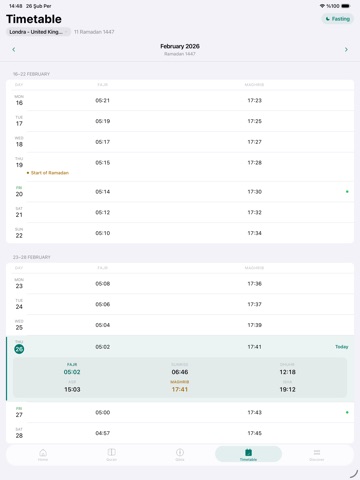
Task: Select the Saturday 28 row
Action: coord(180,433)
